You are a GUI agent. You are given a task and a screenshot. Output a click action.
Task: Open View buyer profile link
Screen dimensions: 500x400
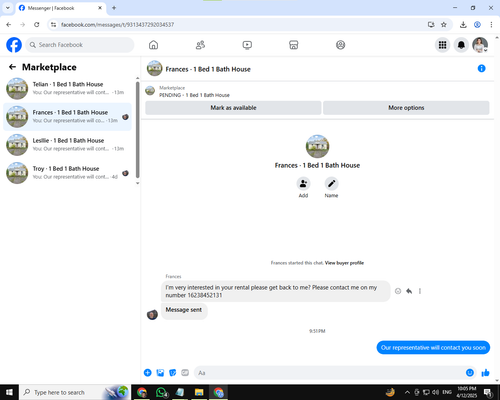pyautogui.click(x=344, y=263)
